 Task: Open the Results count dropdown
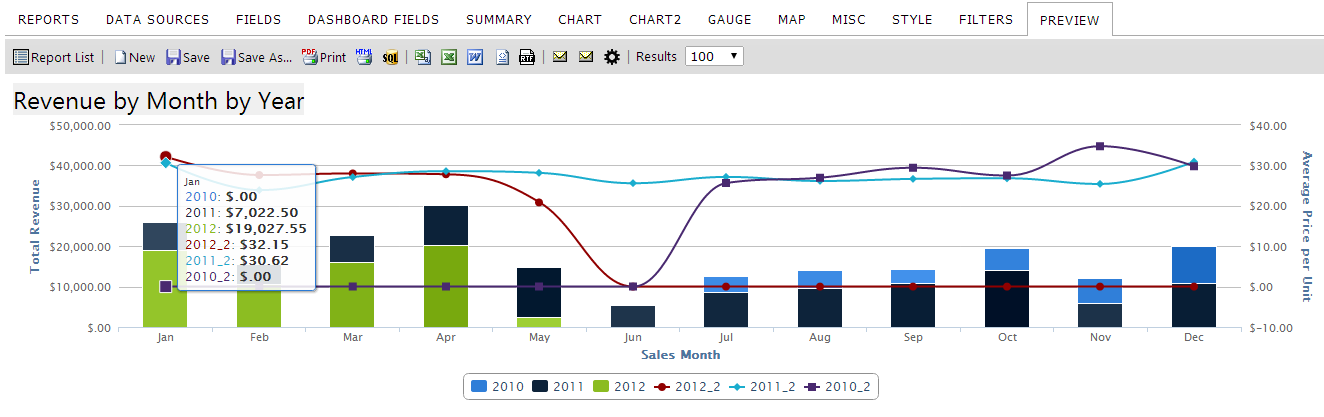pyautogui.click(x=714, y=57)
